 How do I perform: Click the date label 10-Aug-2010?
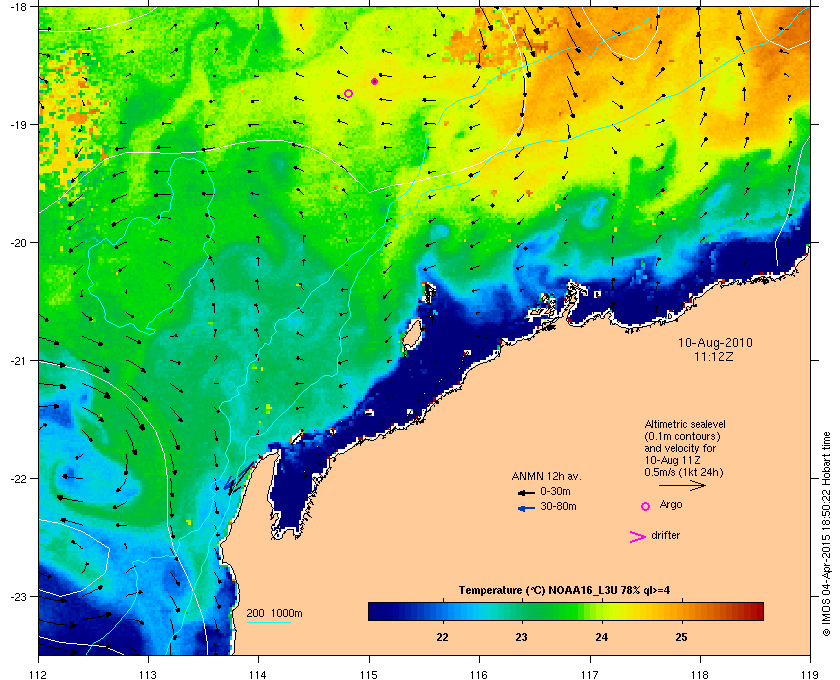coord(715,342)
